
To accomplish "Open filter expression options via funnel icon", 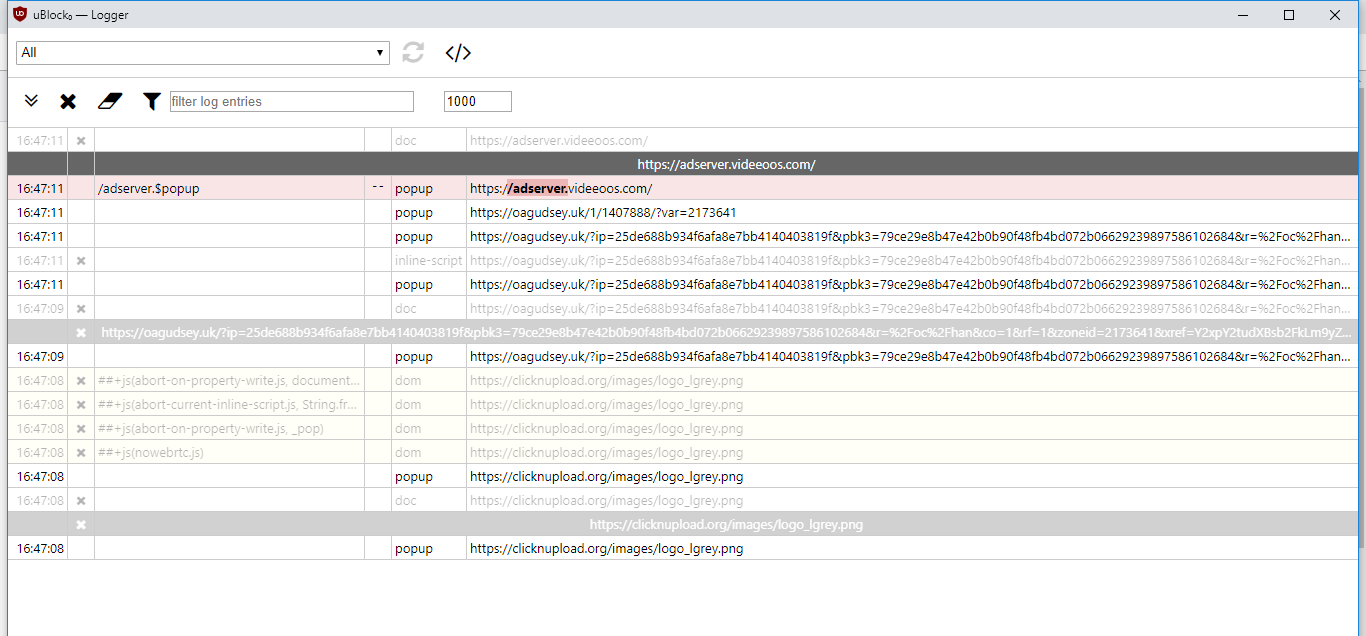I will (x=151, y=100).
